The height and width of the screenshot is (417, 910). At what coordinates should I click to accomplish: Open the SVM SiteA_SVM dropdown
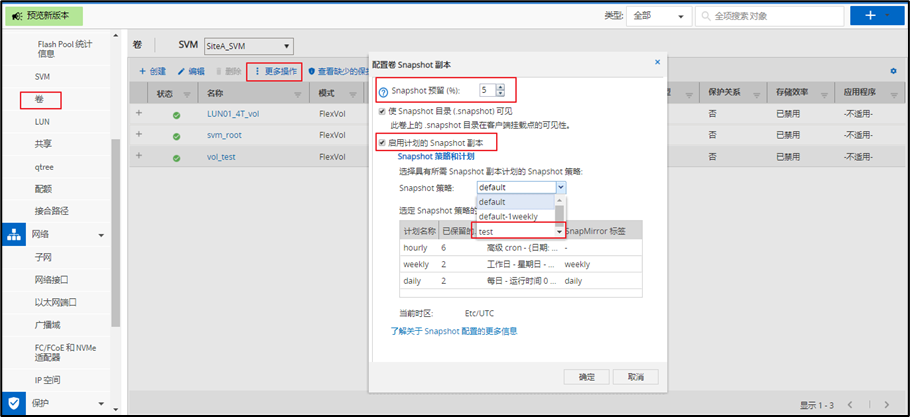(247, 46)
